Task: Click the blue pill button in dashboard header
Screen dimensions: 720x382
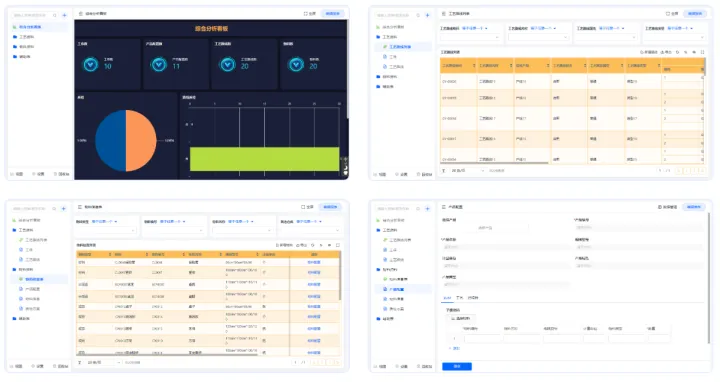Action: [x=332, y=14]
